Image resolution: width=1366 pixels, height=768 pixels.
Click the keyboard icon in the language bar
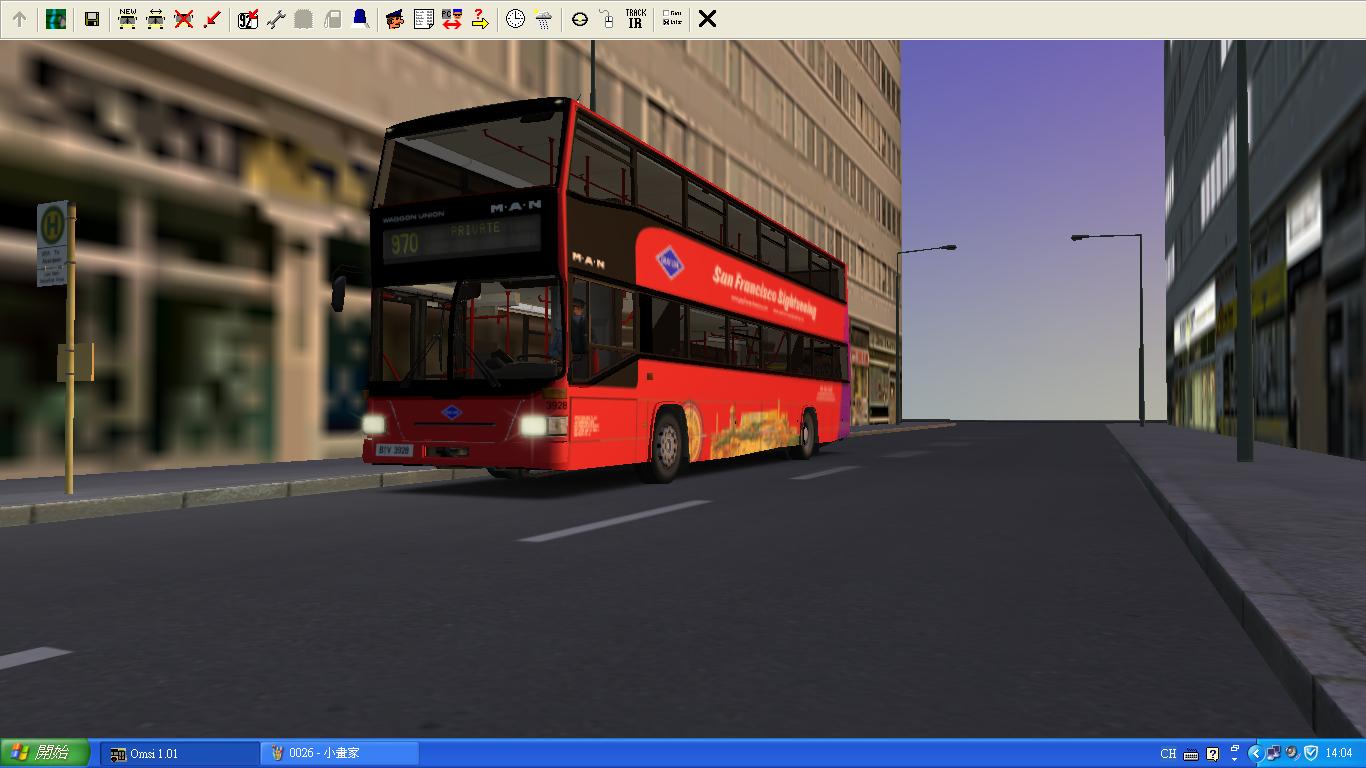1191,754
